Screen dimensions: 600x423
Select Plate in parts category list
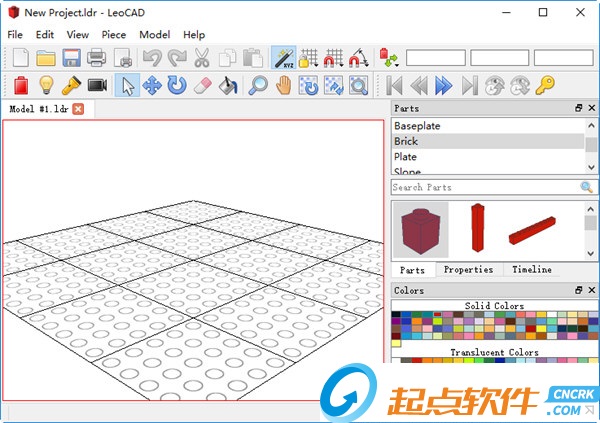488,157
